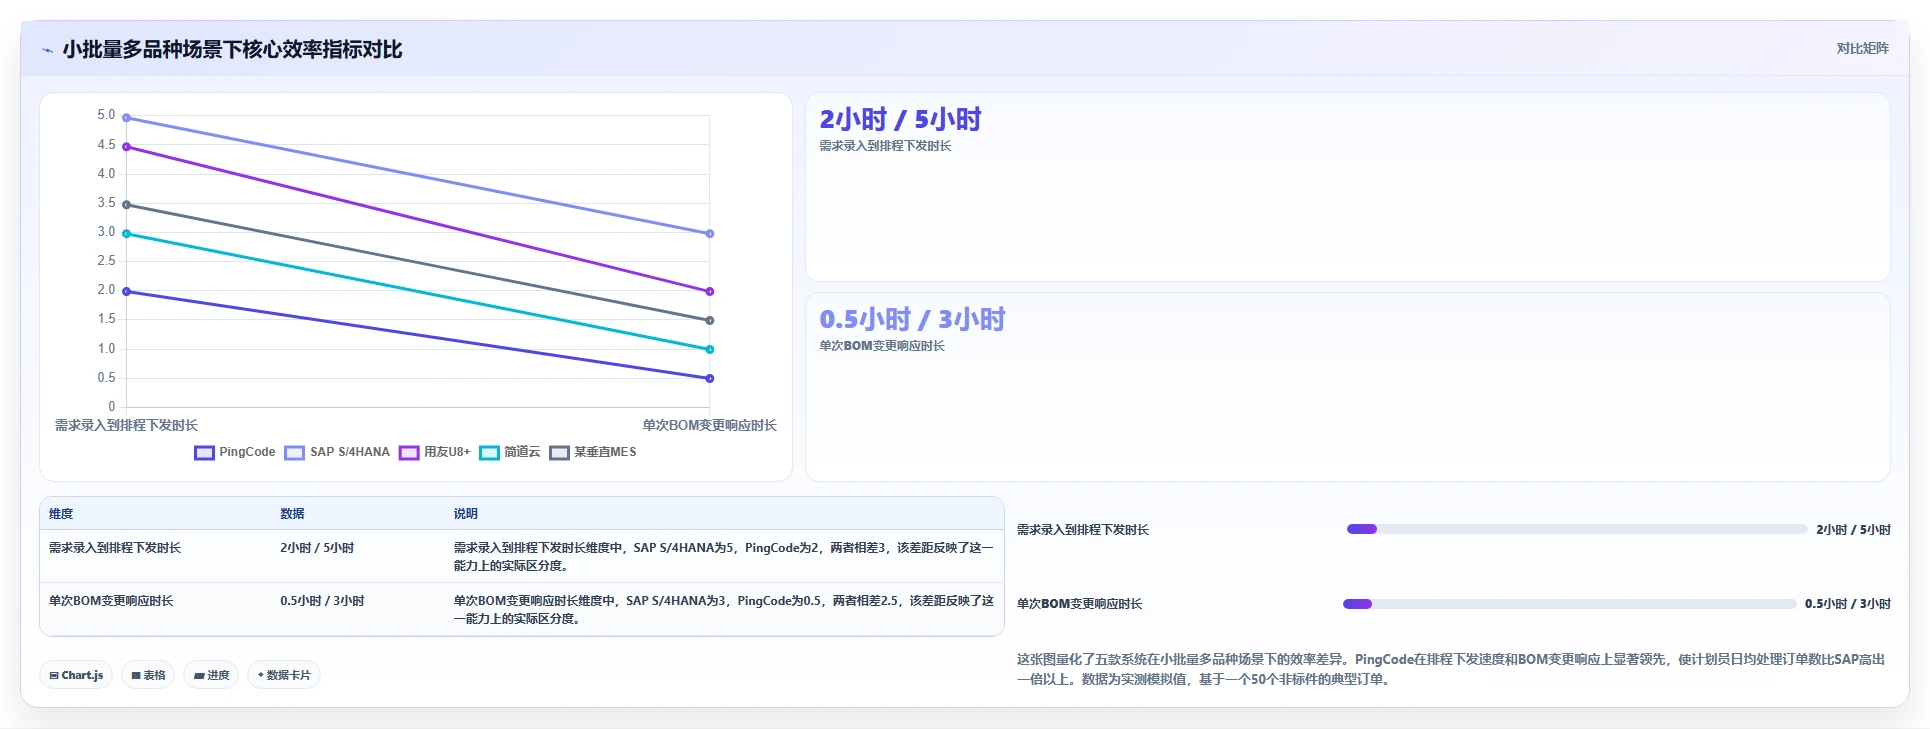Click the 对比矩阵 label in the header

tap(1862, 48)
